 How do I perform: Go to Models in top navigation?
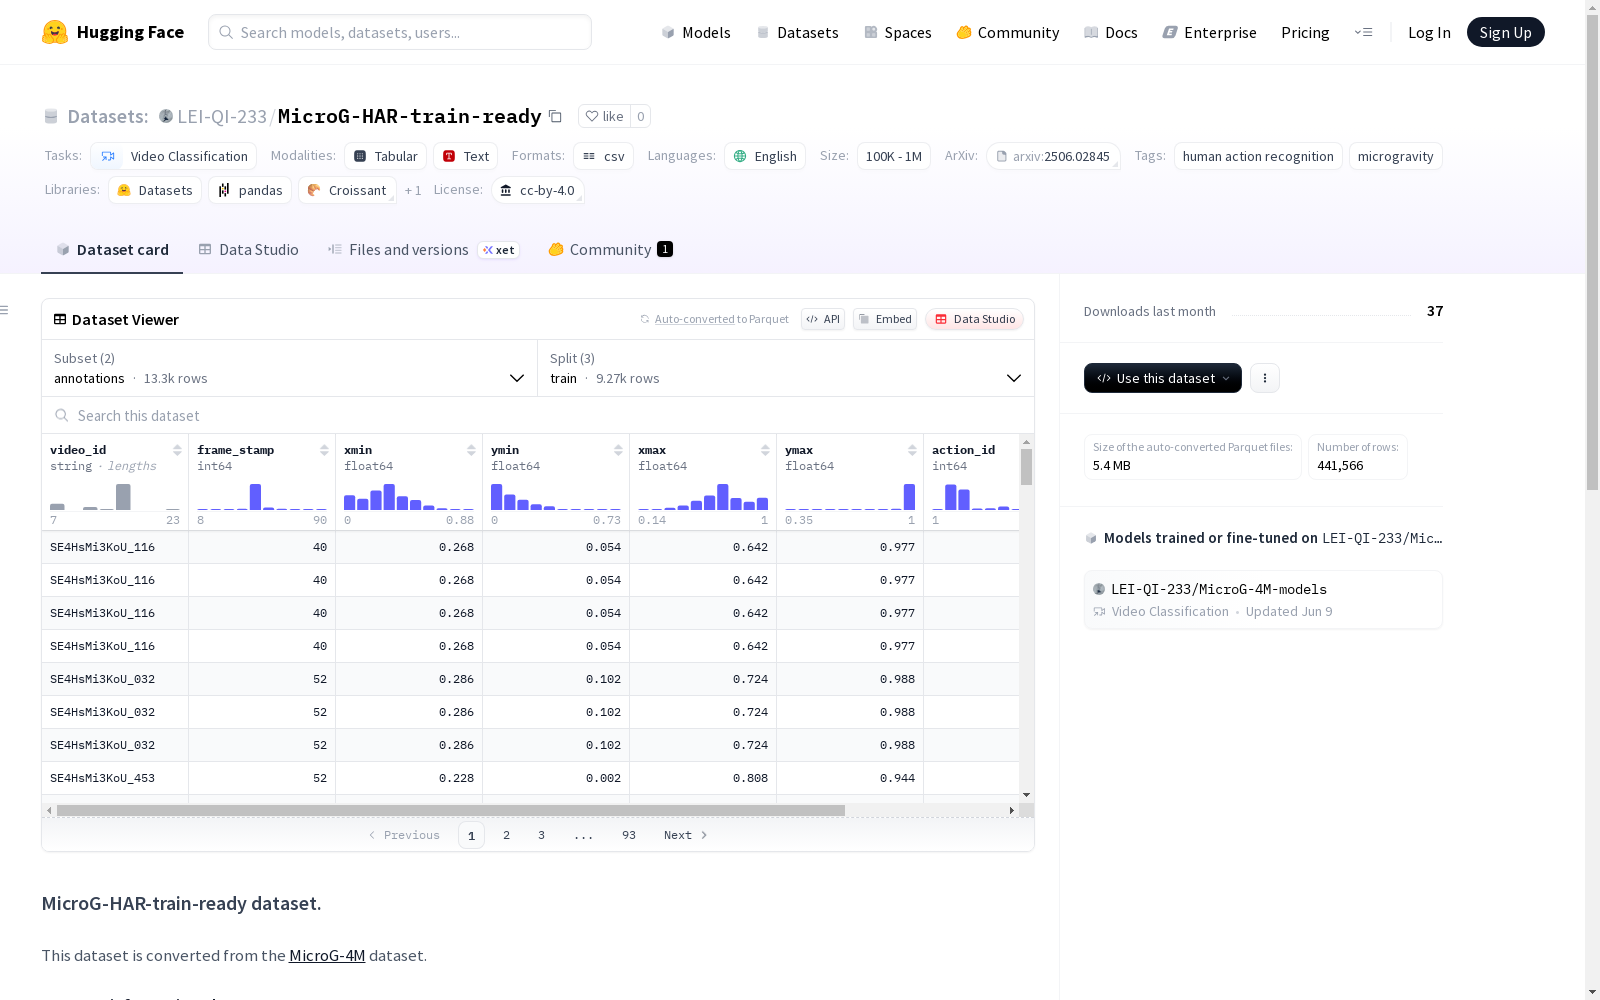(696, 32)
